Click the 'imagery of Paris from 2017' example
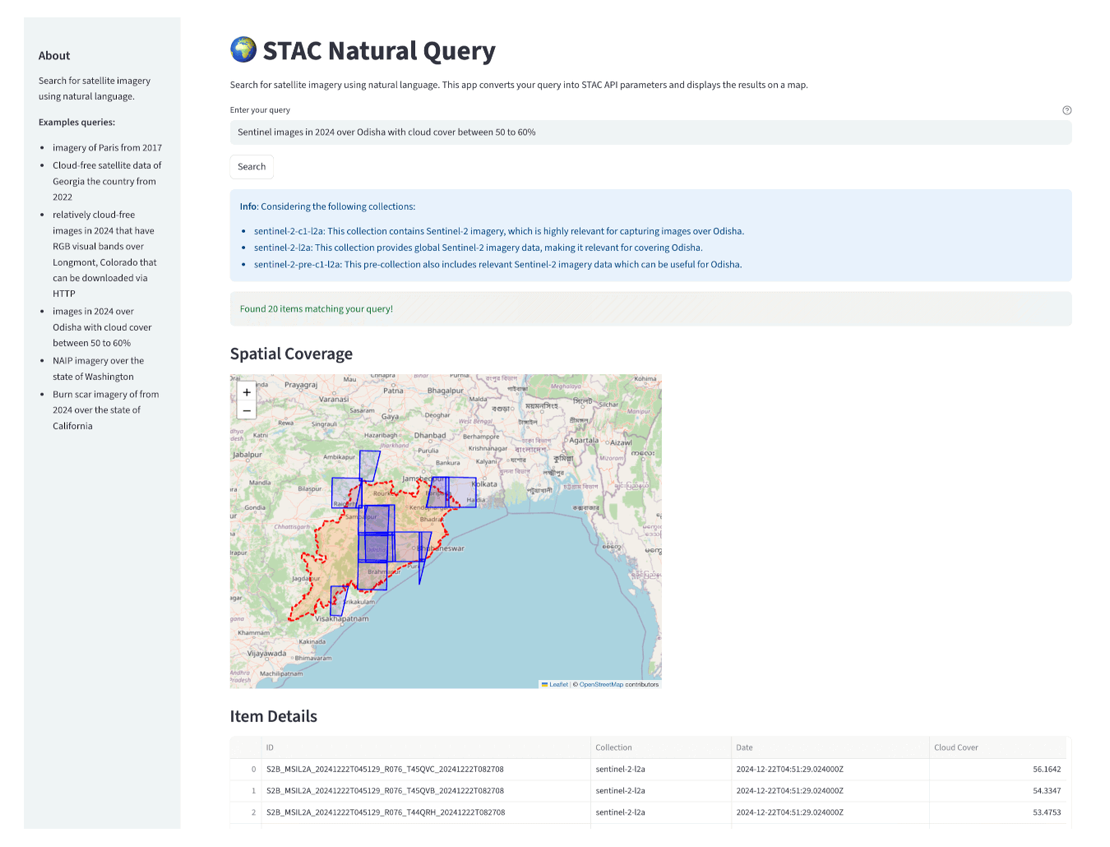The width and height of the screenshot is (1110, 847). click(x=107, y=148)
